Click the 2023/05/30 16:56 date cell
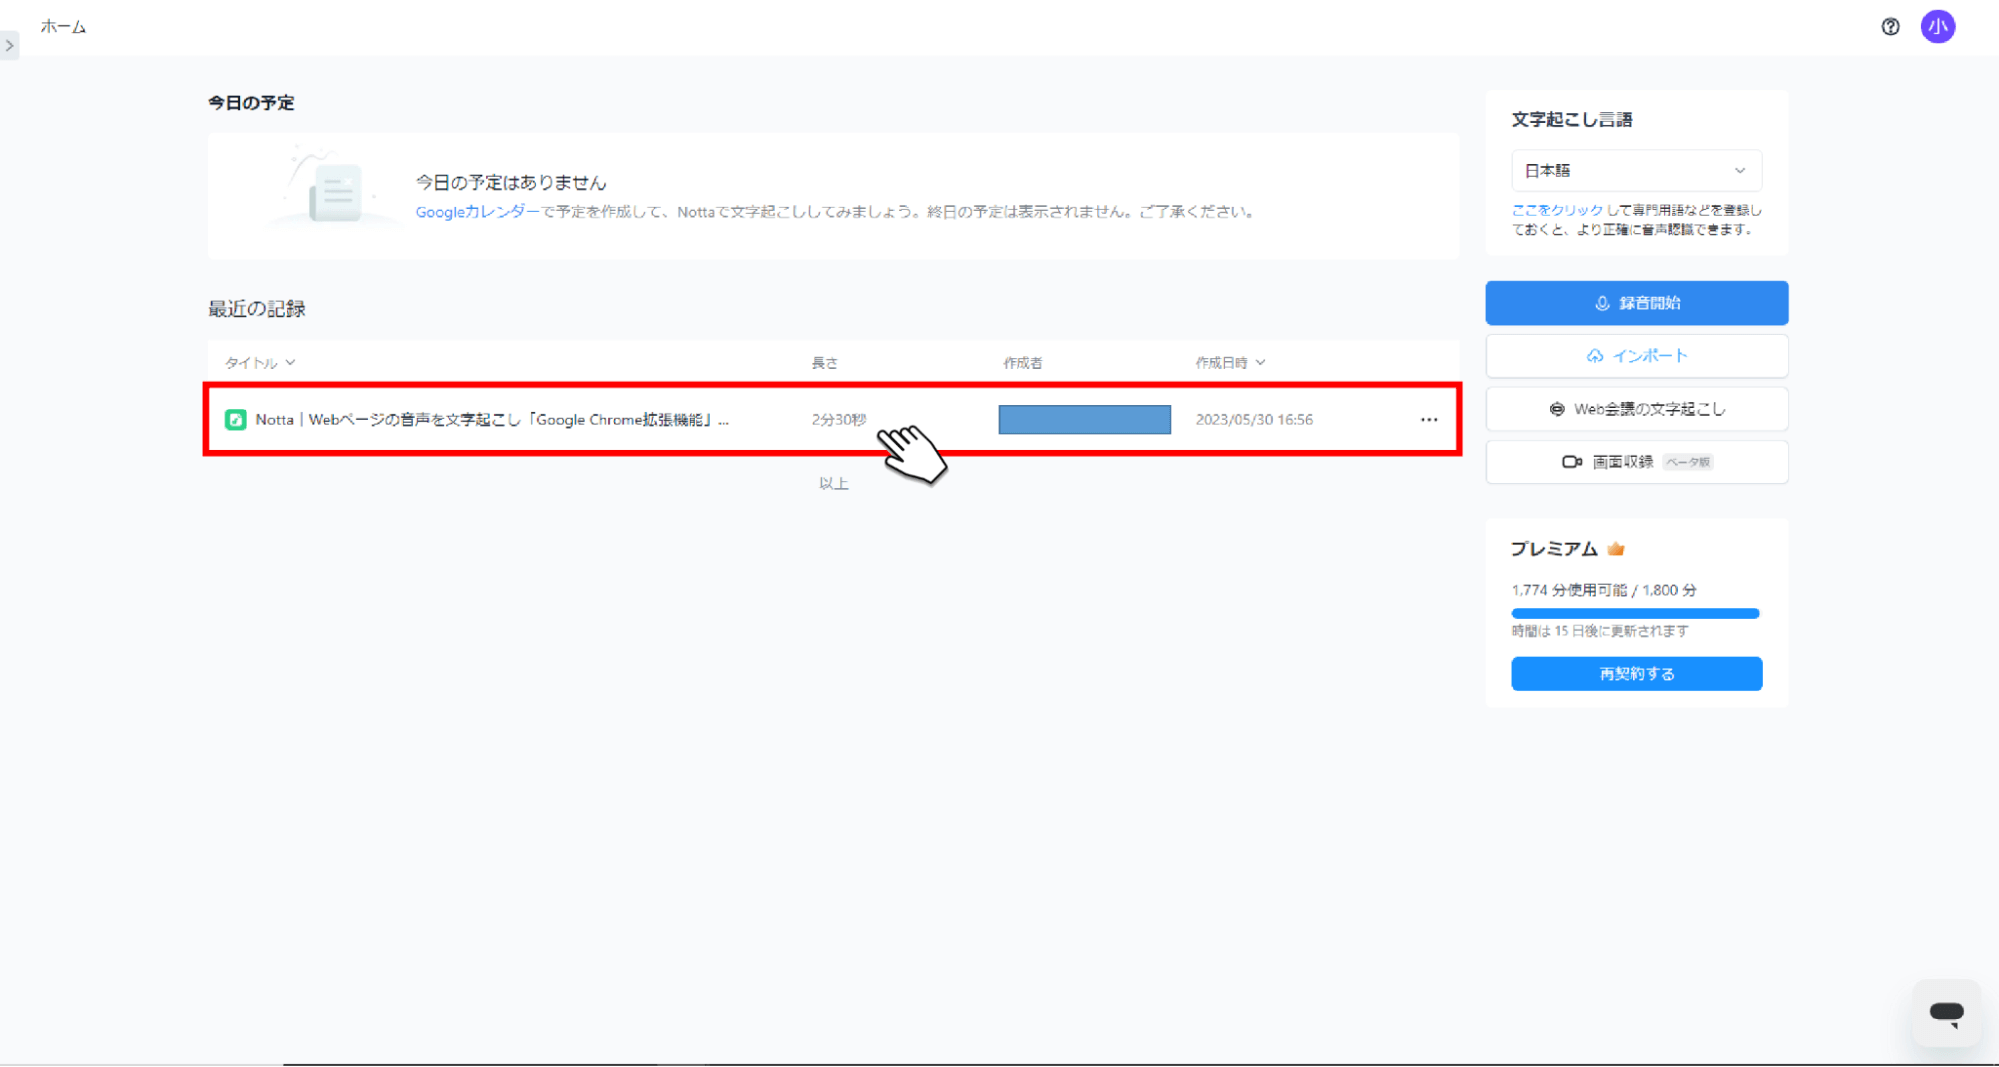This screenshot has height=1067, width=1999. (1254, 420)
